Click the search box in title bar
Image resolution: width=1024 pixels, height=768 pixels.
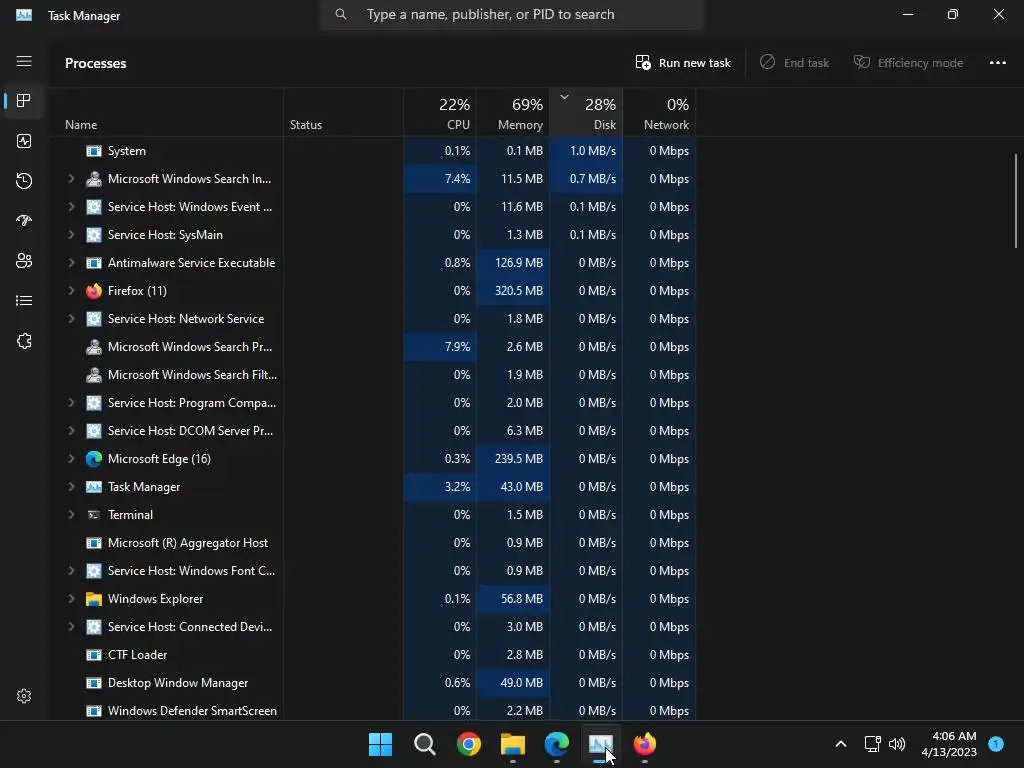[x=512, y=14]
